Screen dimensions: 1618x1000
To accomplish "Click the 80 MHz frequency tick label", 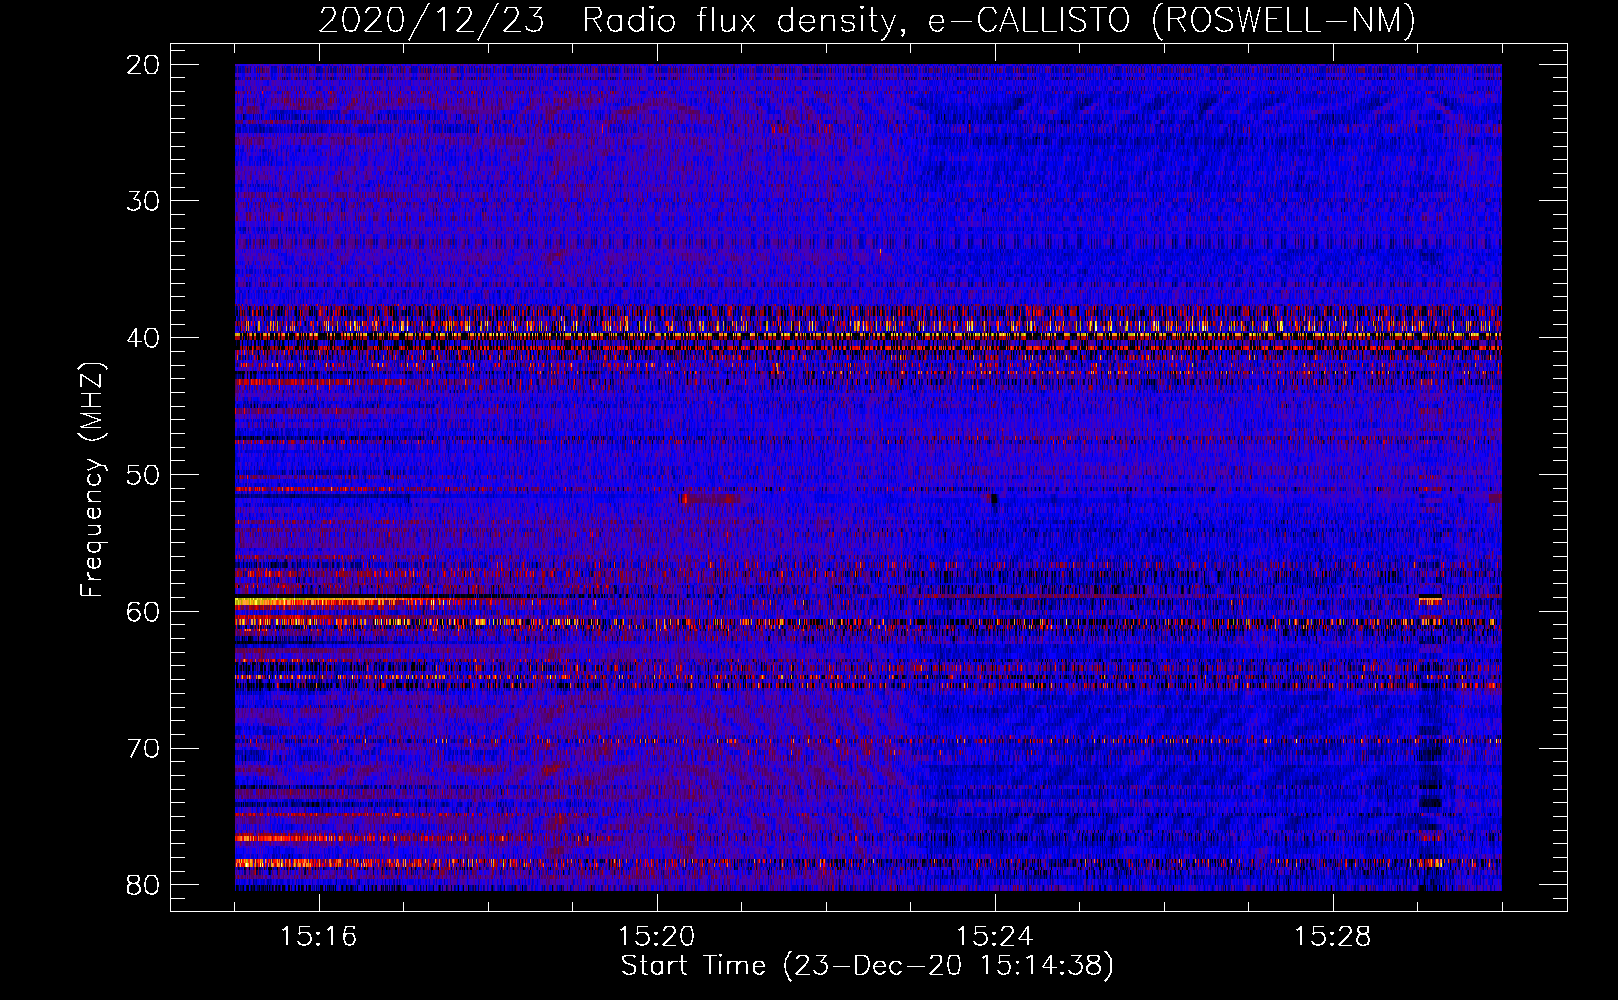I will click(x=145, y=884).
